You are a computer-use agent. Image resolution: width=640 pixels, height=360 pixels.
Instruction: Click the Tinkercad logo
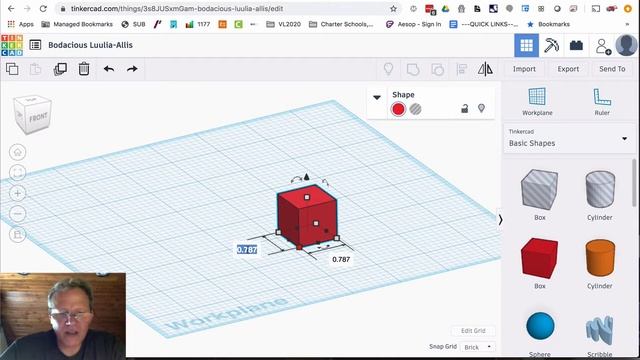[x=12, y=45]
